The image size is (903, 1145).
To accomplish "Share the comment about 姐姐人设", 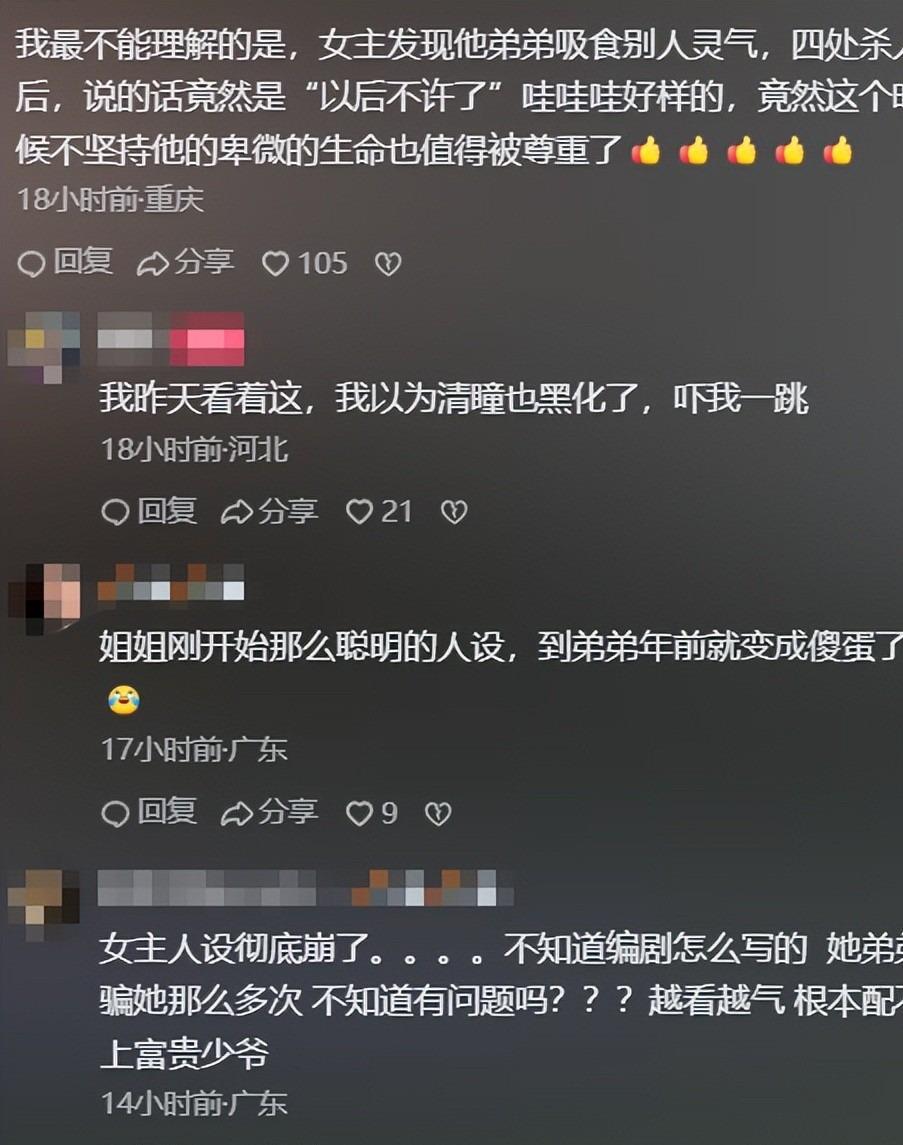I will (269, 813).
